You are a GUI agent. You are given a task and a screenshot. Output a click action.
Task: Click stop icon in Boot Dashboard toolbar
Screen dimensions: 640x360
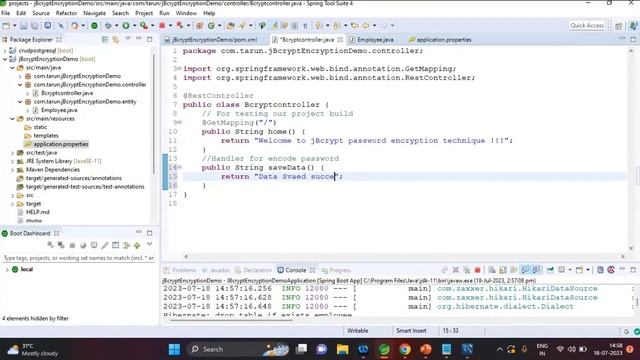tap(72, 245)
